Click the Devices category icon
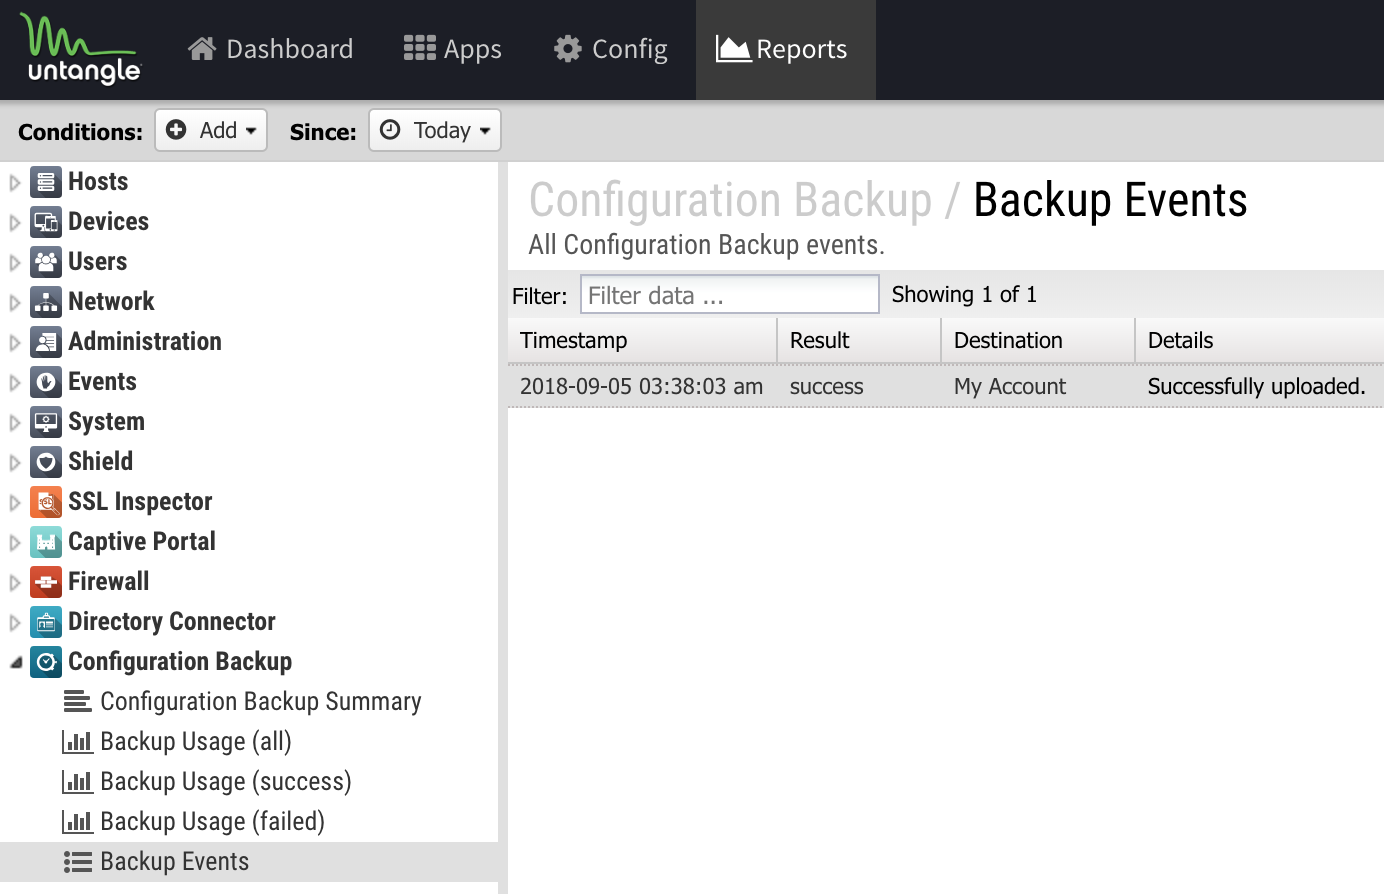Screen dimensions: 1384x894 (x=46, y=222)
